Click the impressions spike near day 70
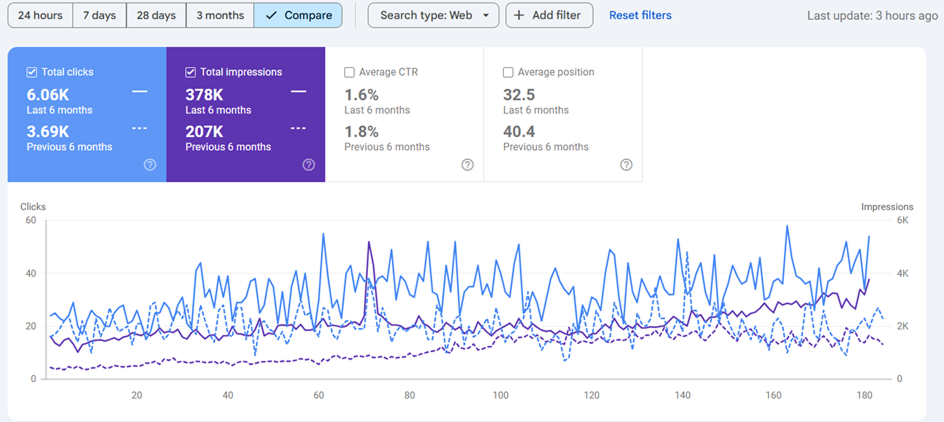The image size is (944, 422). coord(369,243)
